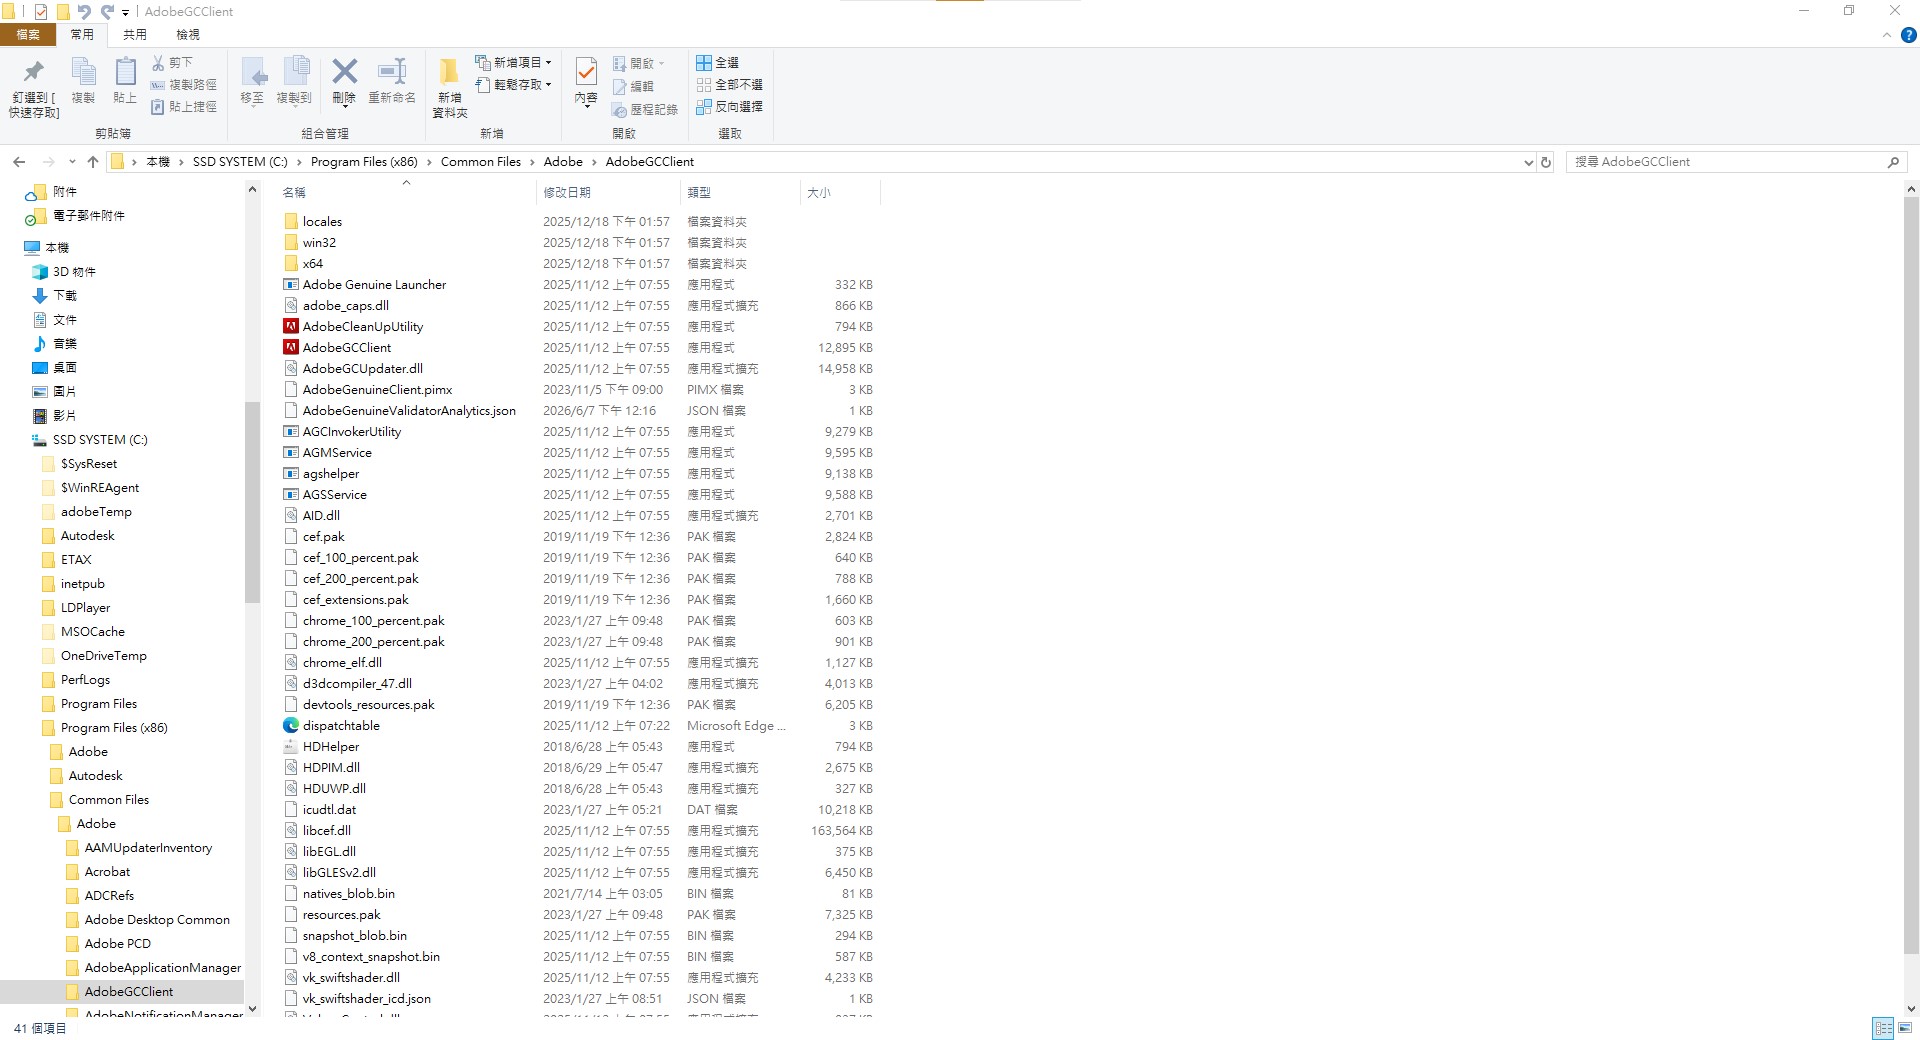Select 剪下 cut in the ribbon
Viewport: 1920px width, 1040px height.
(x=172, y=62)
